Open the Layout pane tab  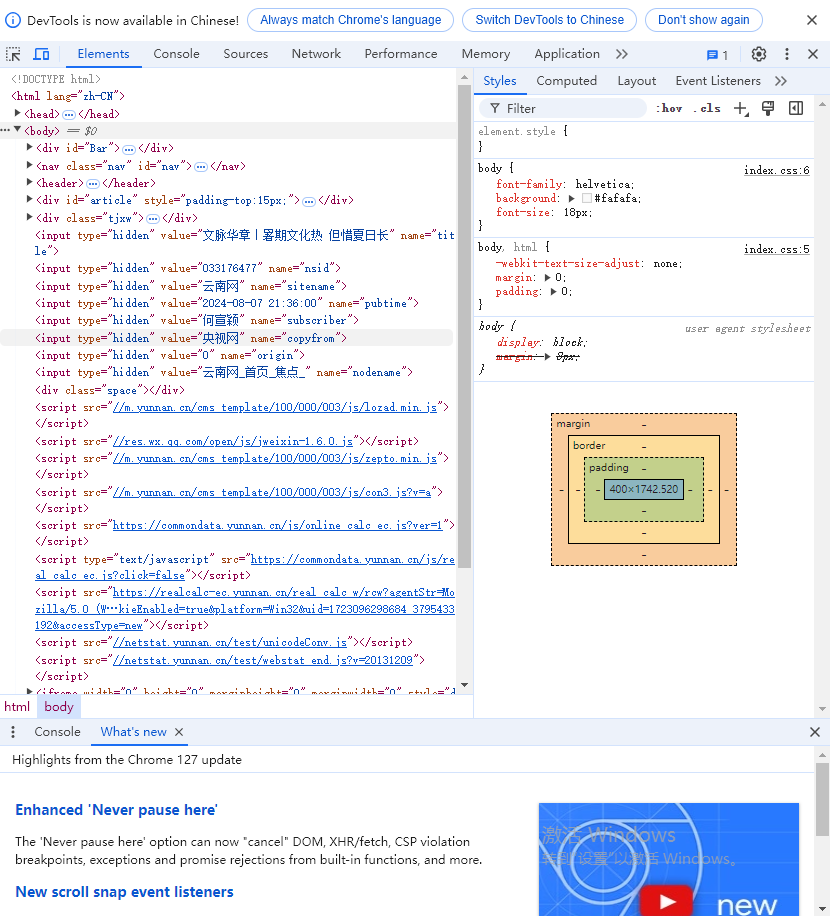pos(637,81)
